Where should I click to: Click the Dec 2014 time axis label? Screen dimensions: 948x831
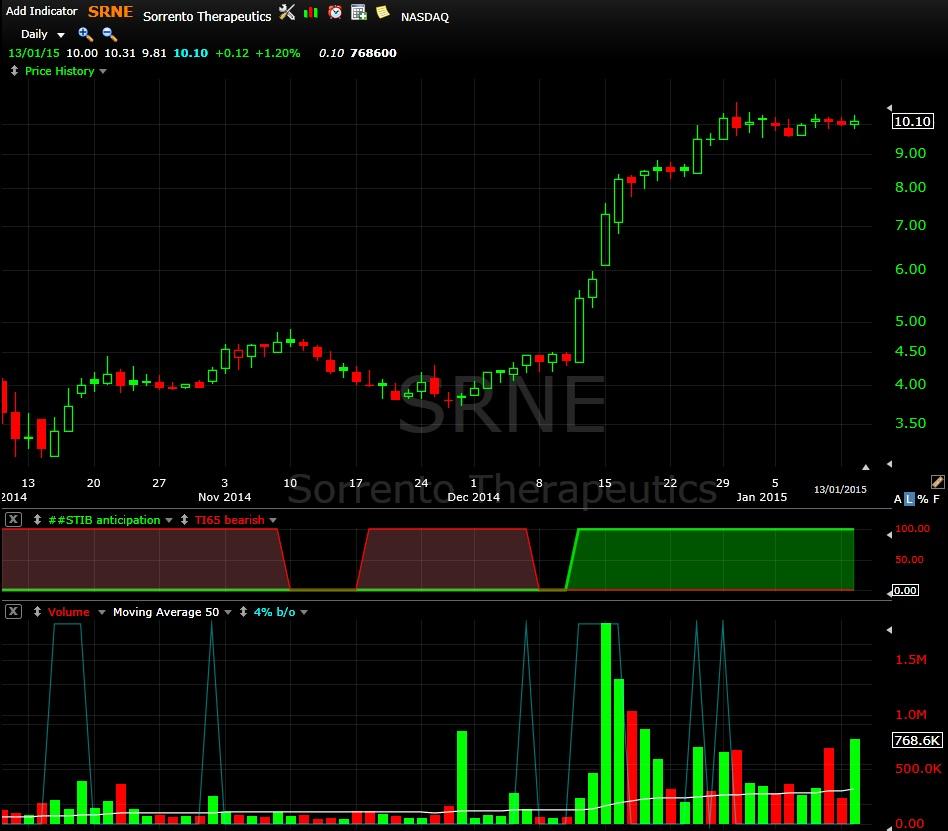pyautogui.click(x=473, y=497)
